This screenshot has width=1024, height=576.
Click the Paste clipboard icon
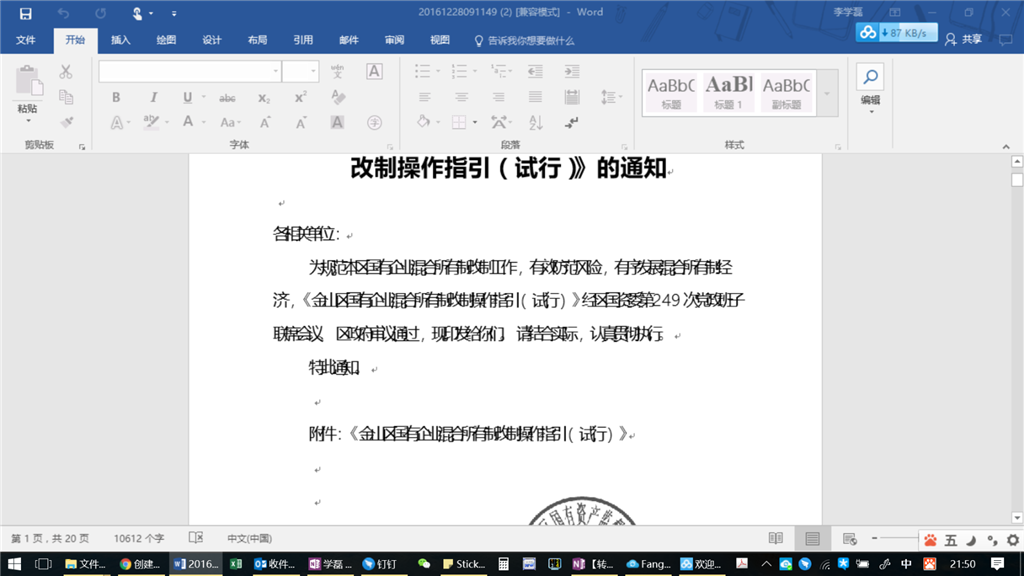(x=28, y=82)
